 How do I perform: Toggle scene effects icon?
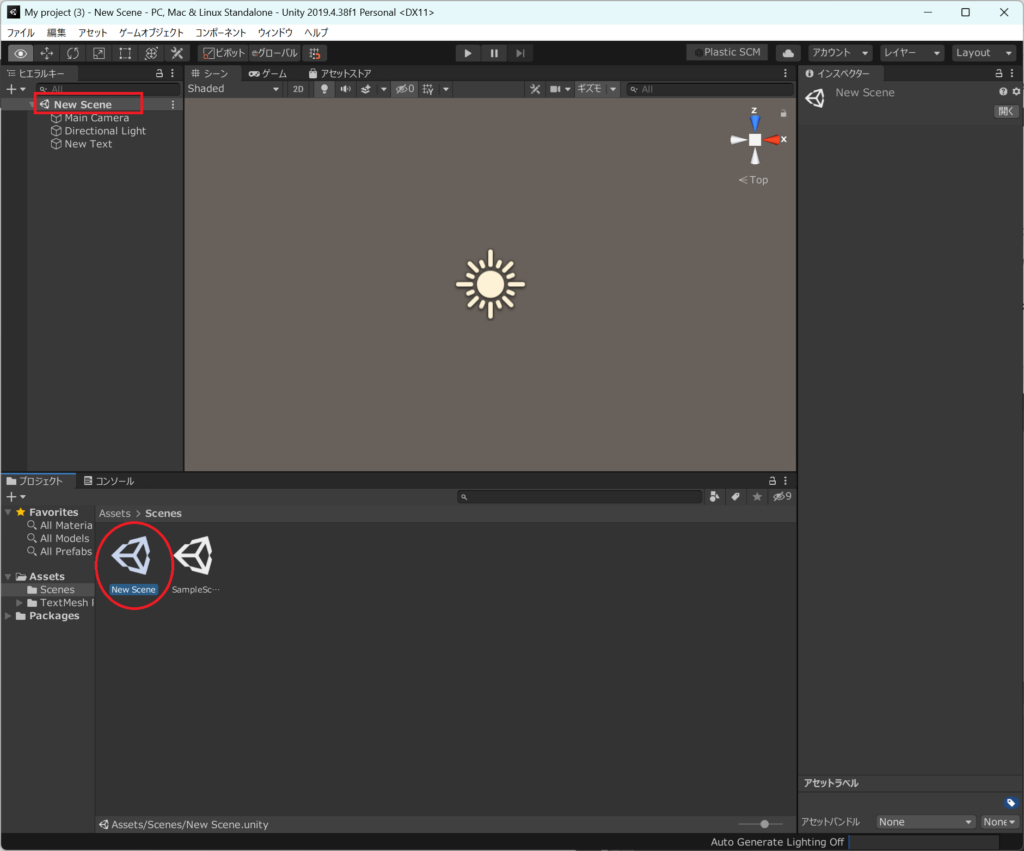(x=366, y=89)
